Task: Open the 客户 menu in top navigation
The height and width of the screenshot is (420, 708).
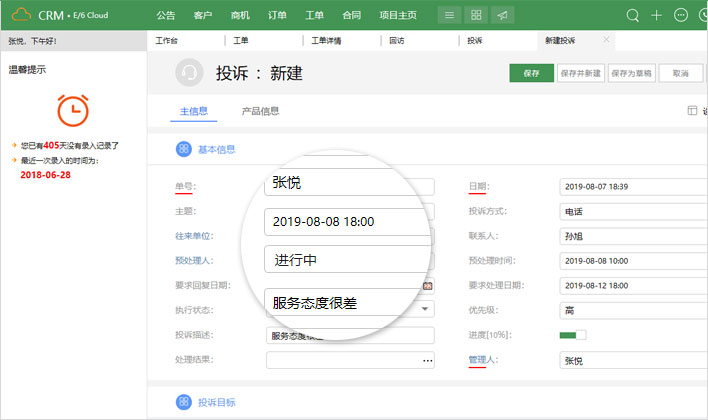Action: tap(203, 15)
